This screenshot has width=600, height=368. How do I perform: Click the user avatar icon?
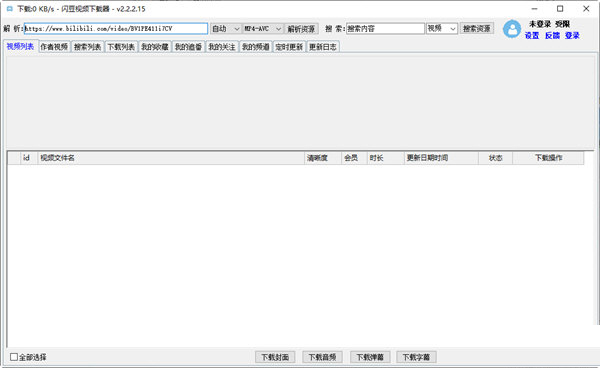click(512, 29)
